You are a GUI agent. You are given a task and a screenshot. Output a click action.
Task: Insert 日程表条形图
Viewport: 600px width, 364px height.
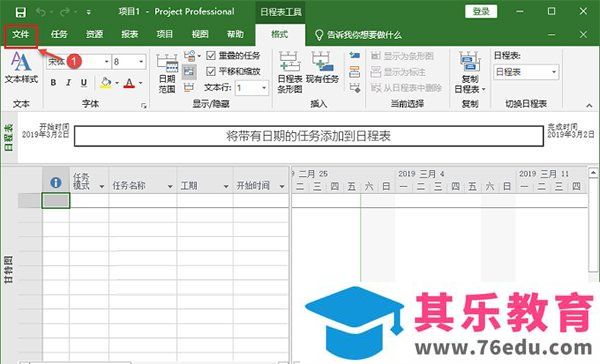[x=290, y=73]
